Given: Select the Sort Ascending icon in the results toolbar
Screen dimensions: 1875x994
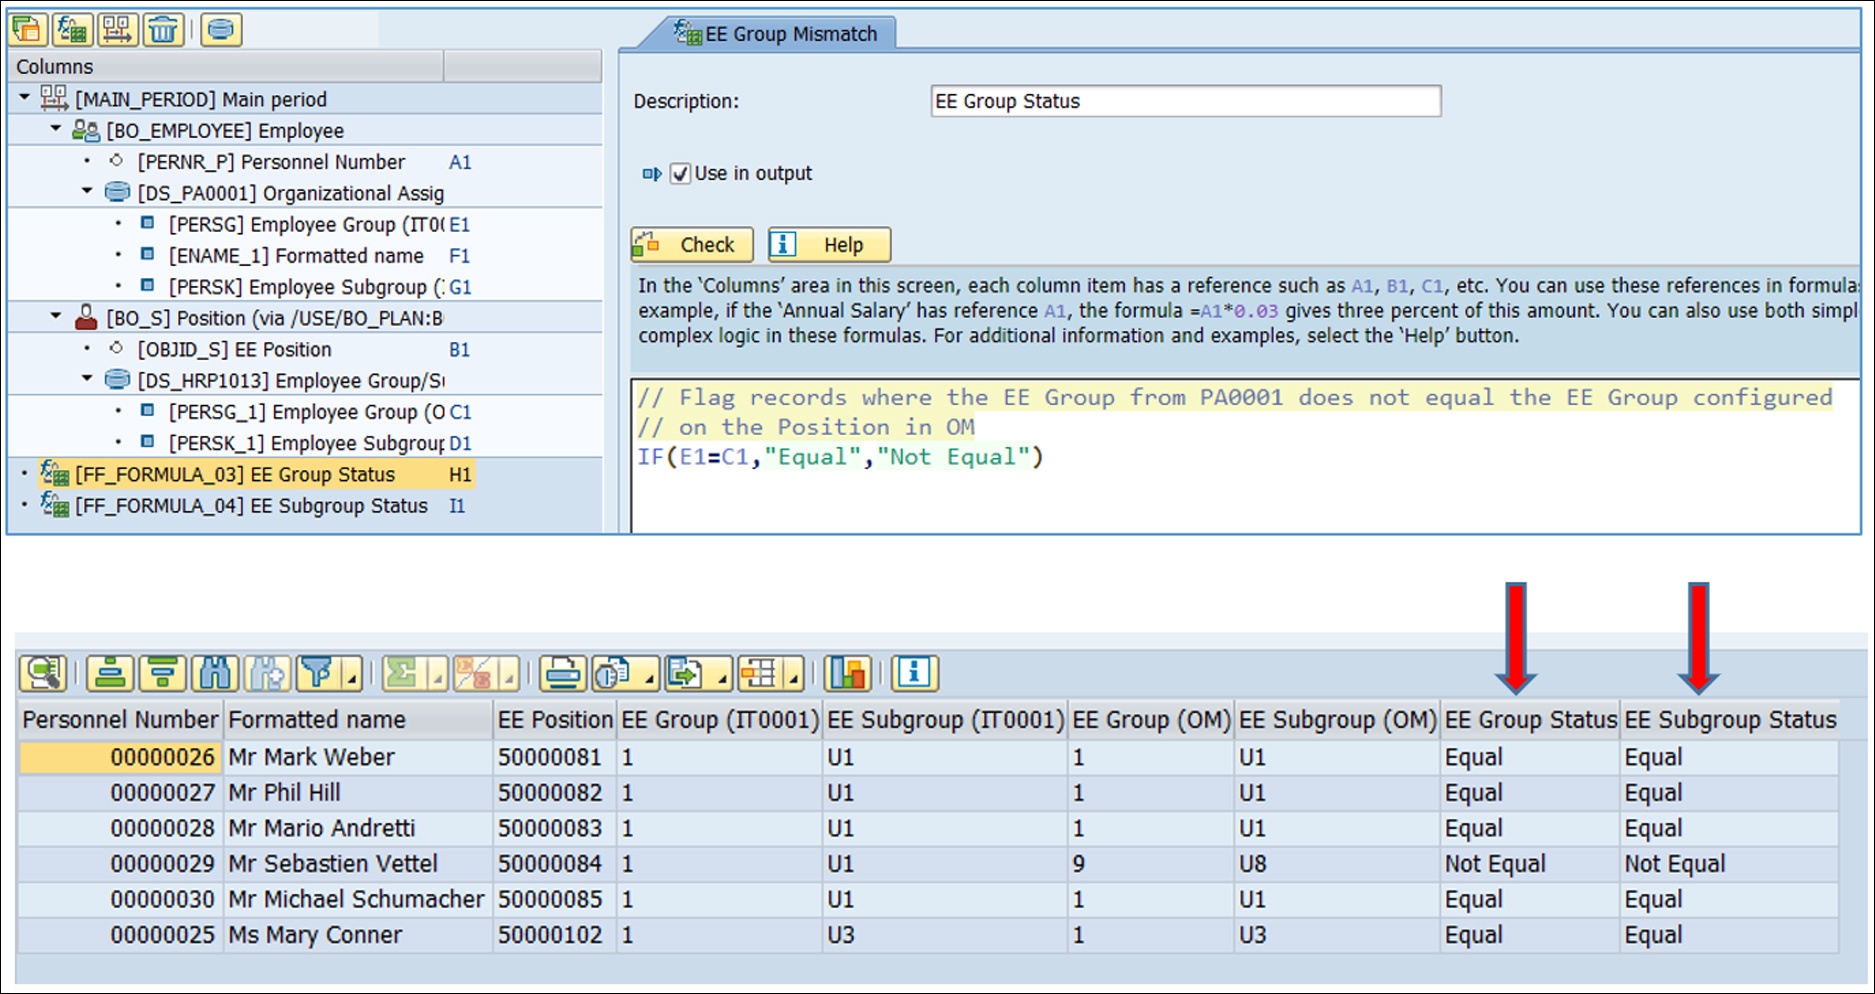Looking at the screenshot, I should click(109, 673).
